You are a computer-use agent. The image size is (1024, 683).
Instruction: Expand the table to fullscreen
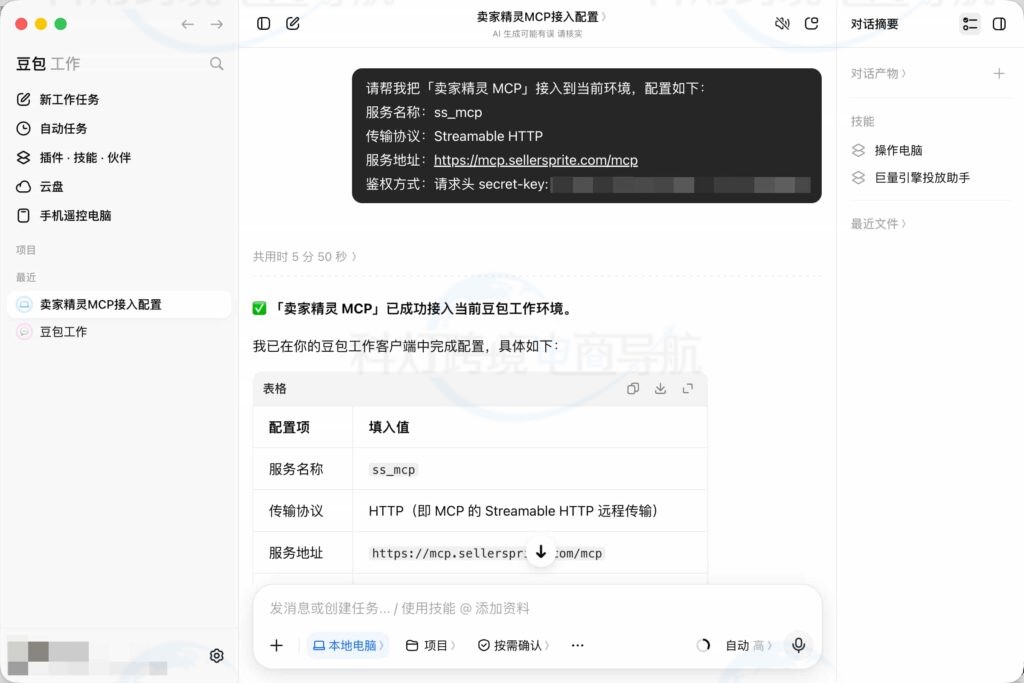point(688,389)
